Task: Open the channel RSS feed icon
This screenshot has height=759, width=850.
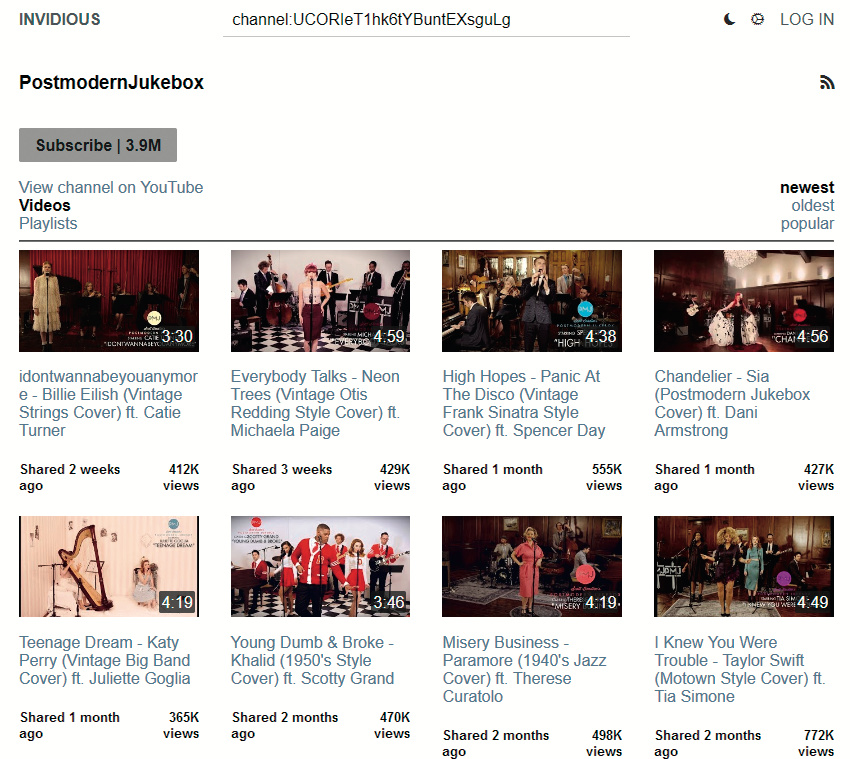Action: (x=827, y=82)
